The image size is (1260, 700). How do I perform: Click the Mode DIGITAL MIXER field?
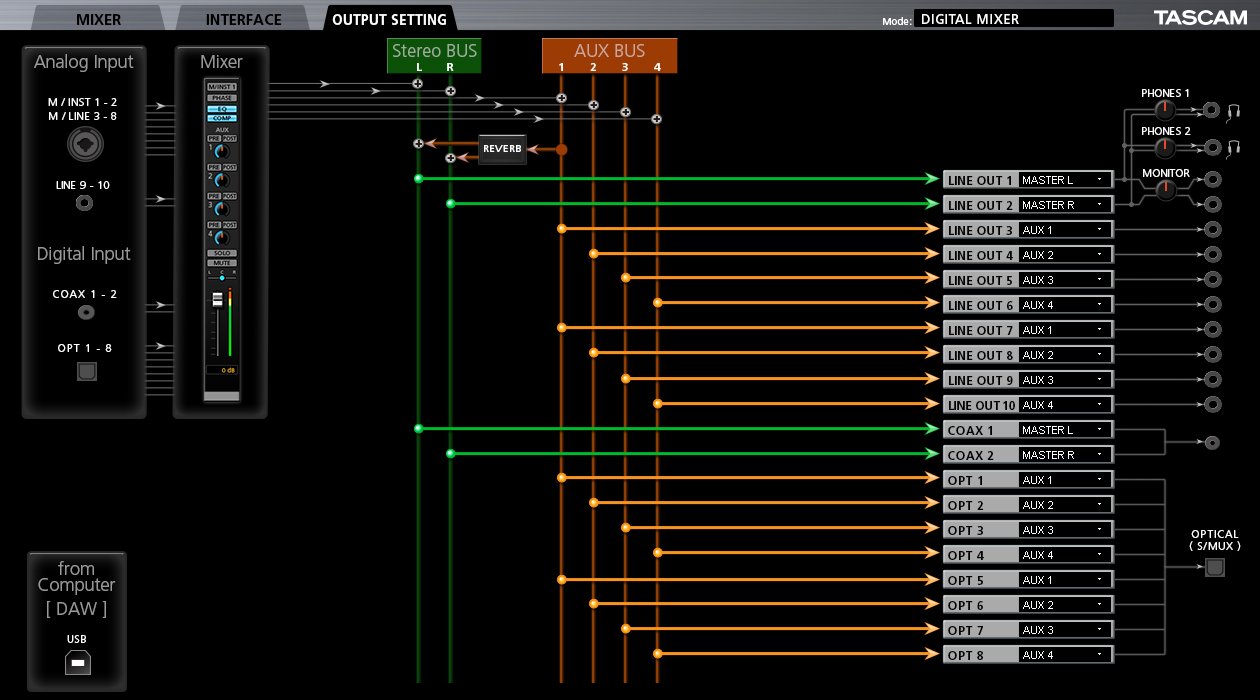(1012, 18)
